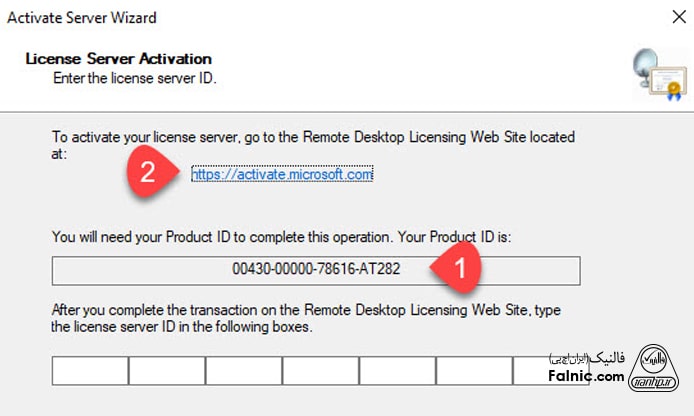This screenshot has height=416, width=694.
Task: Click the red number 1 marker
Action: 459,268
